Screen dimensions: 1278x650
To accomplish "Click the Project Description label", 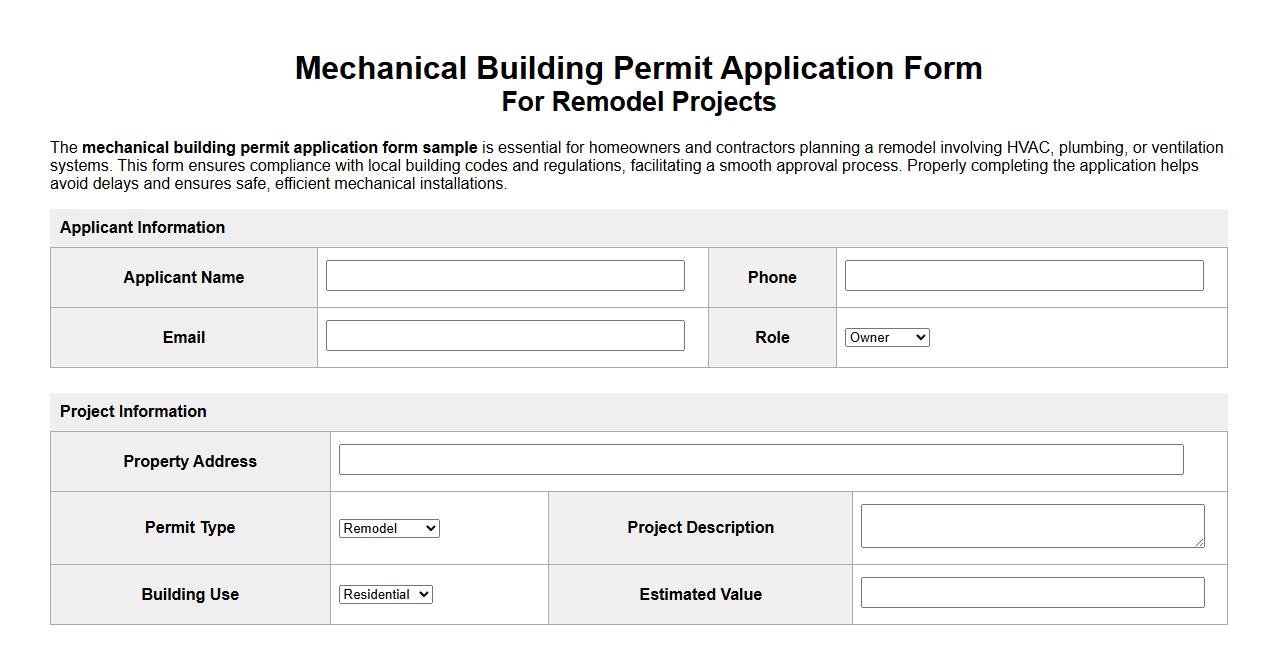I will pyautogui.click(x=699, y=527).
